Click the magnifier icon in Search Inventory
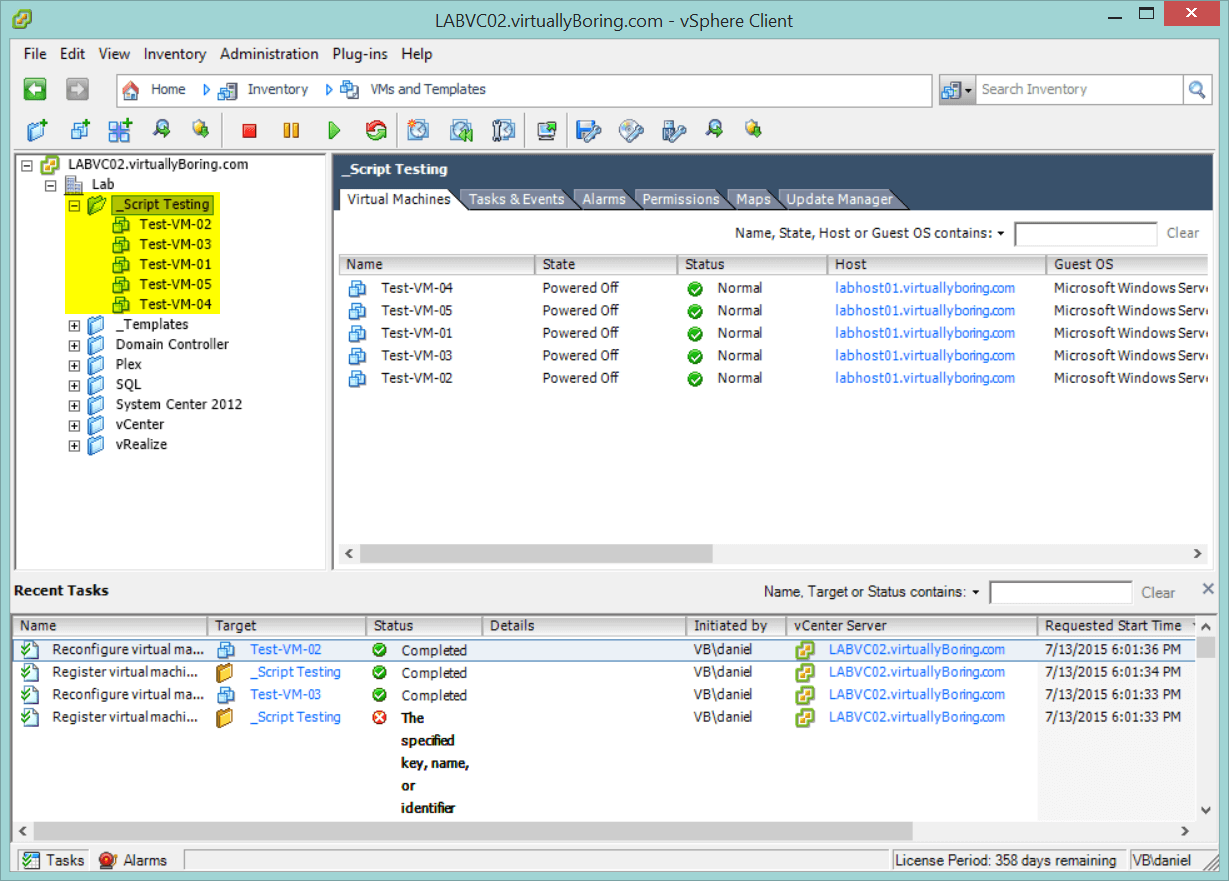Image resolution: width=1229 pixels, height=881 pixels. point(1196,90)
